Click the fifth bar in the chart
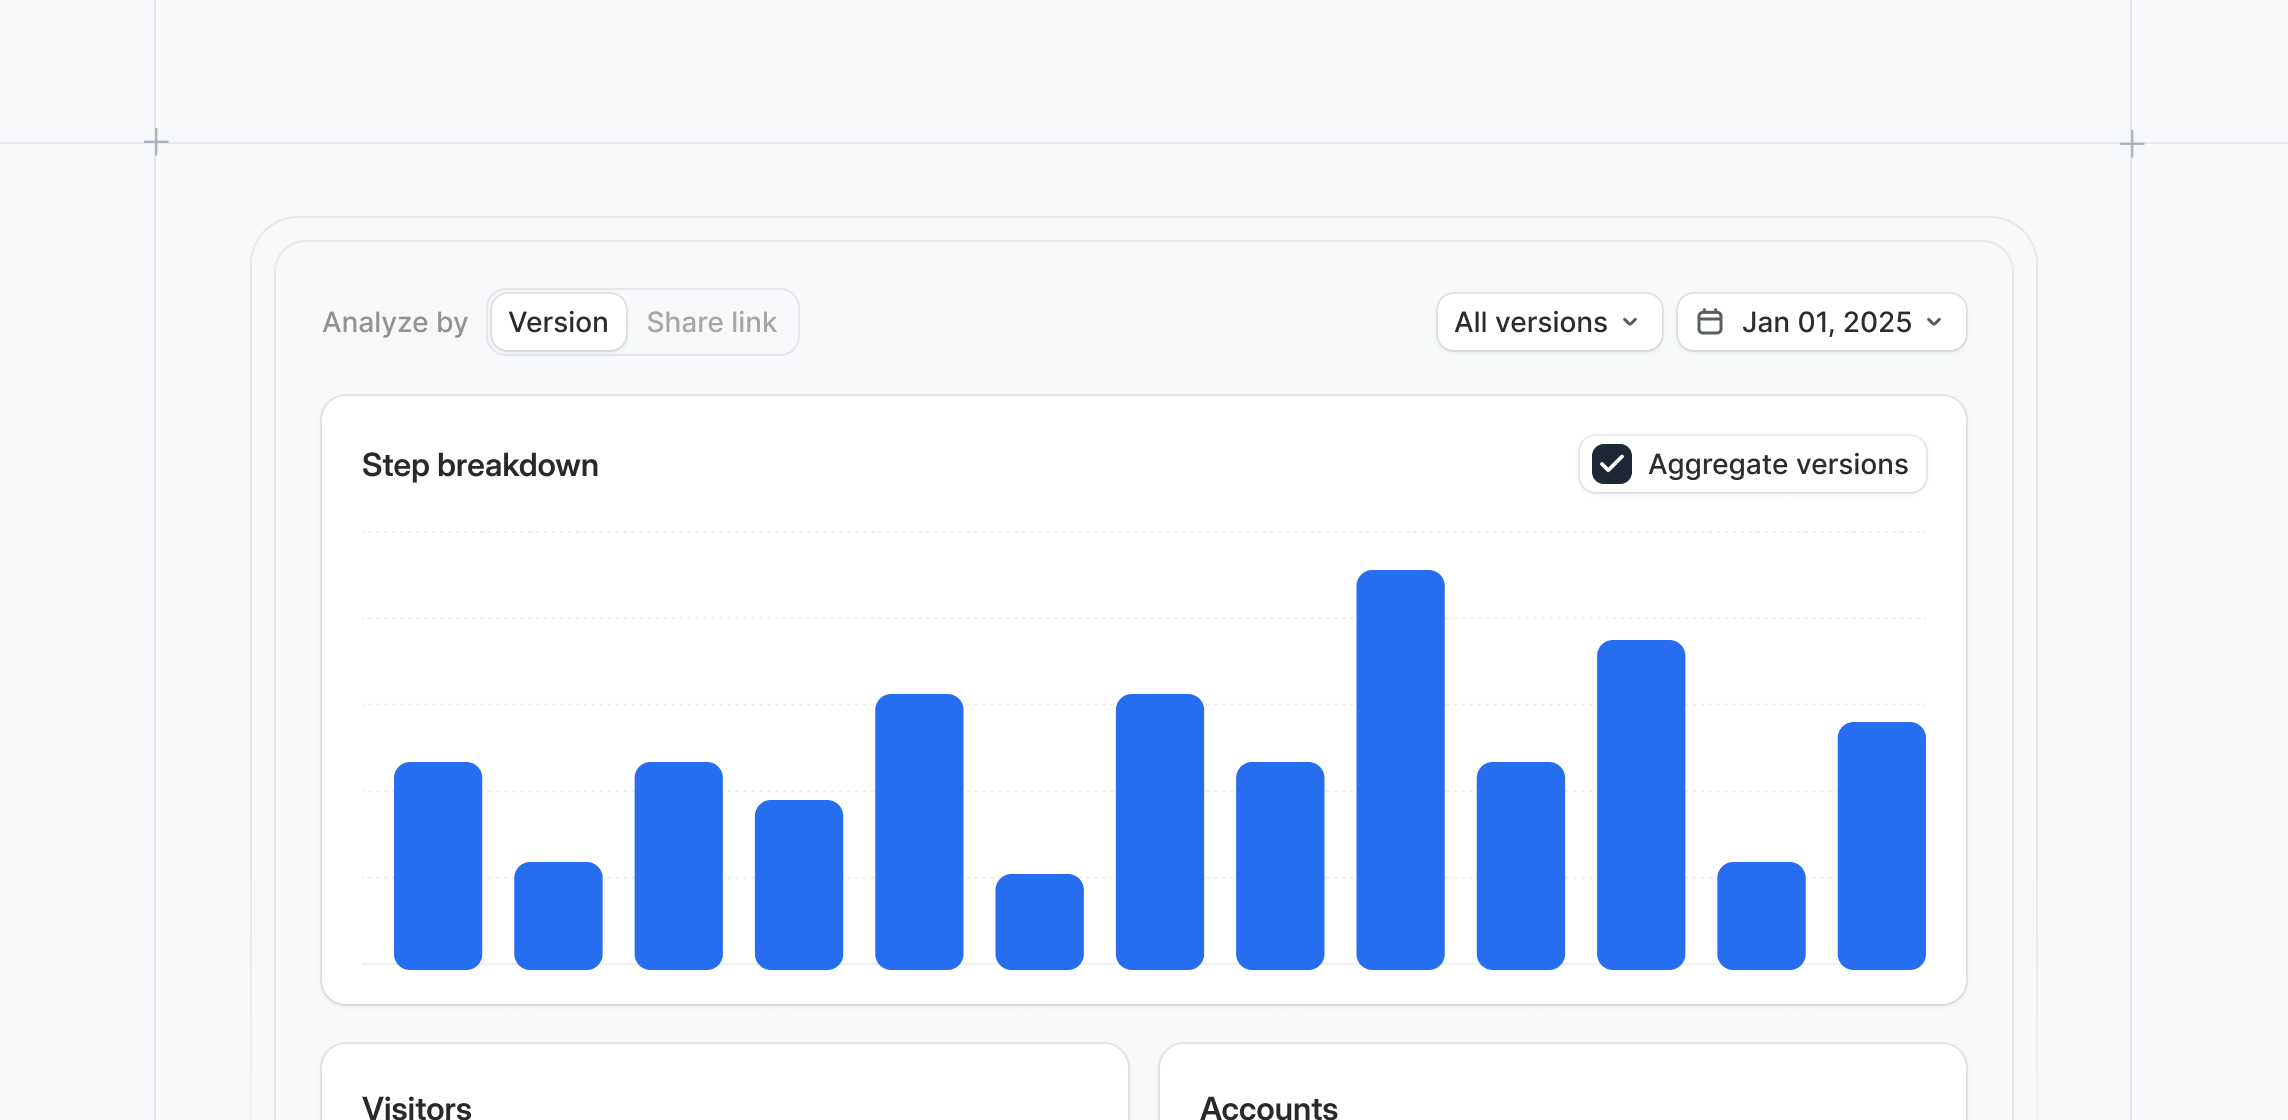This screenshot has width=2288, height=1120. (x=919, y=830)
